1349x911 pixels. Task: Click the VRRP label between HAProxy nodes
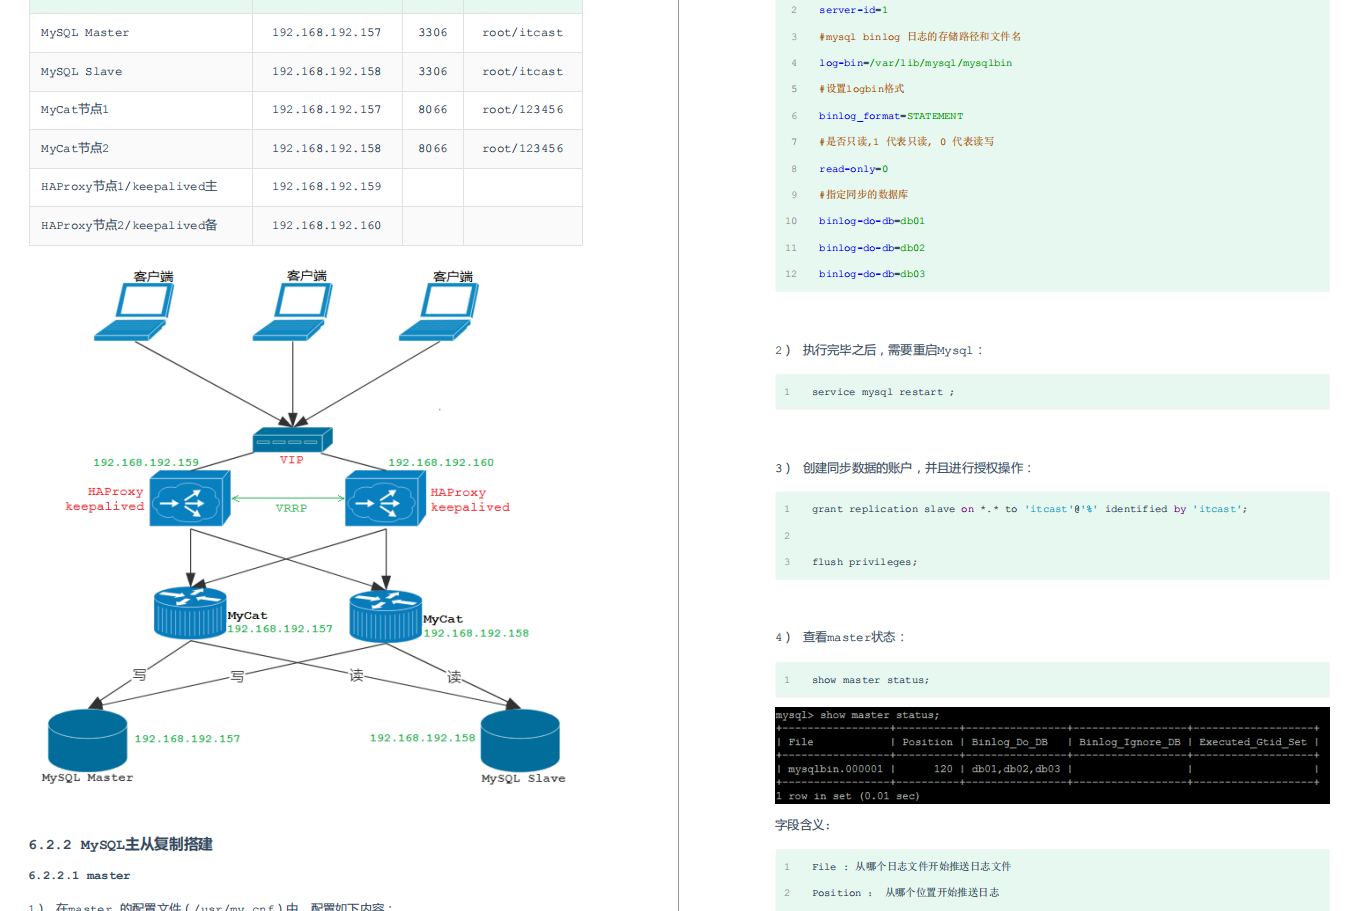(291, 508)
